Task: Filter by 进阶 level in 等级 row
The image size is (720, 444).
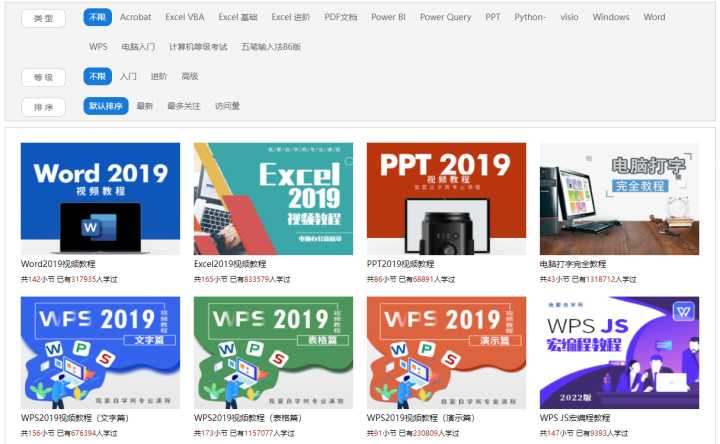Action: tap(159, 76)
